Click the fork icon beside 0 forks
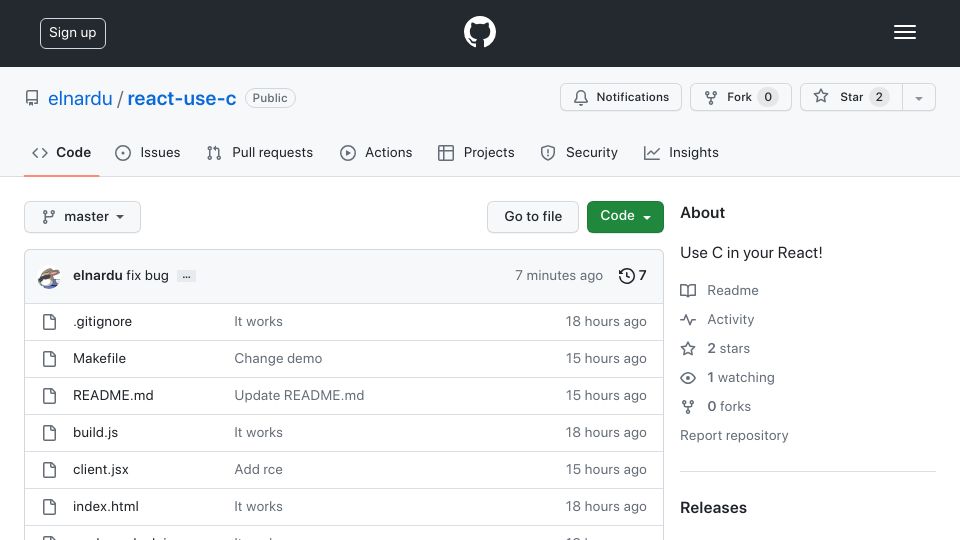The image size is (960, 540). pyautogui.click(x=688, y=407)
